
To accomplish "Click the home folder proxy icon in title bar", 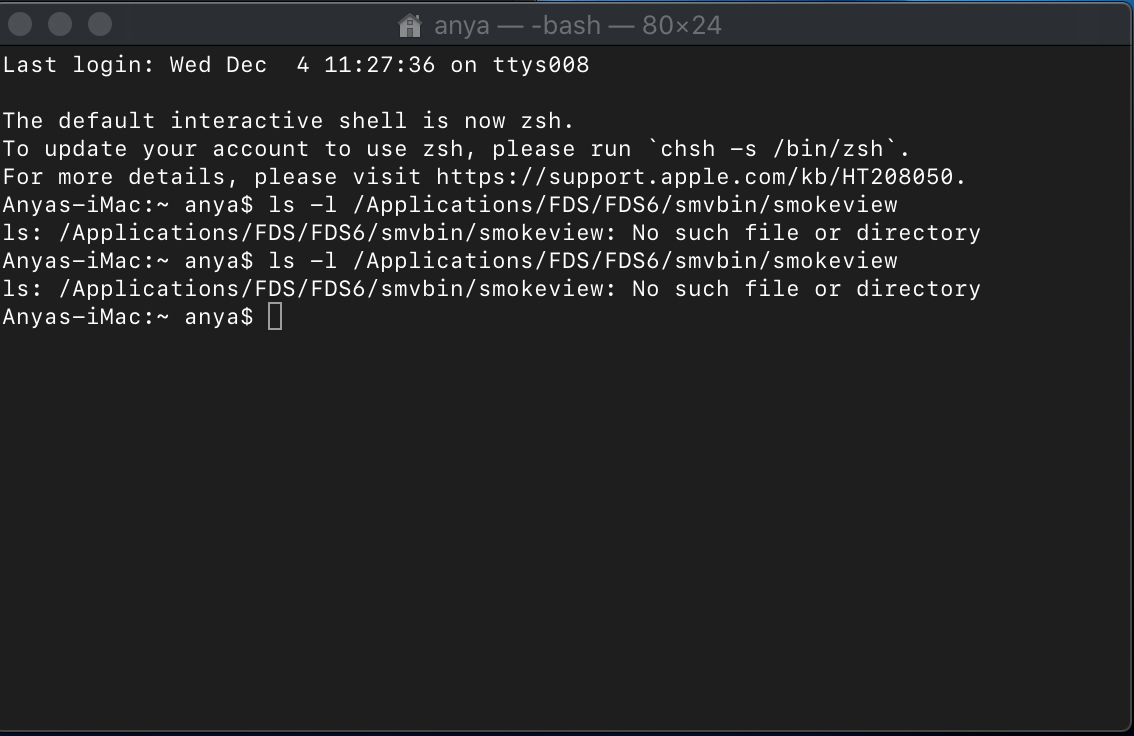I will coord(410,25).
